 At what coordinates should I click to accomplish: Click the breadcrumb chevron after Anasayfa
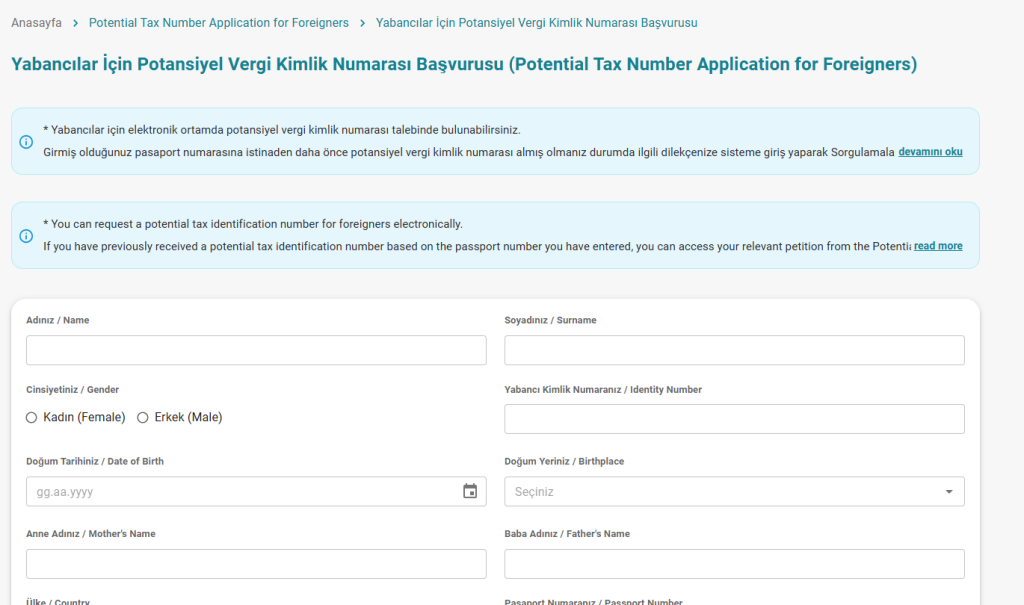point(75,22)
